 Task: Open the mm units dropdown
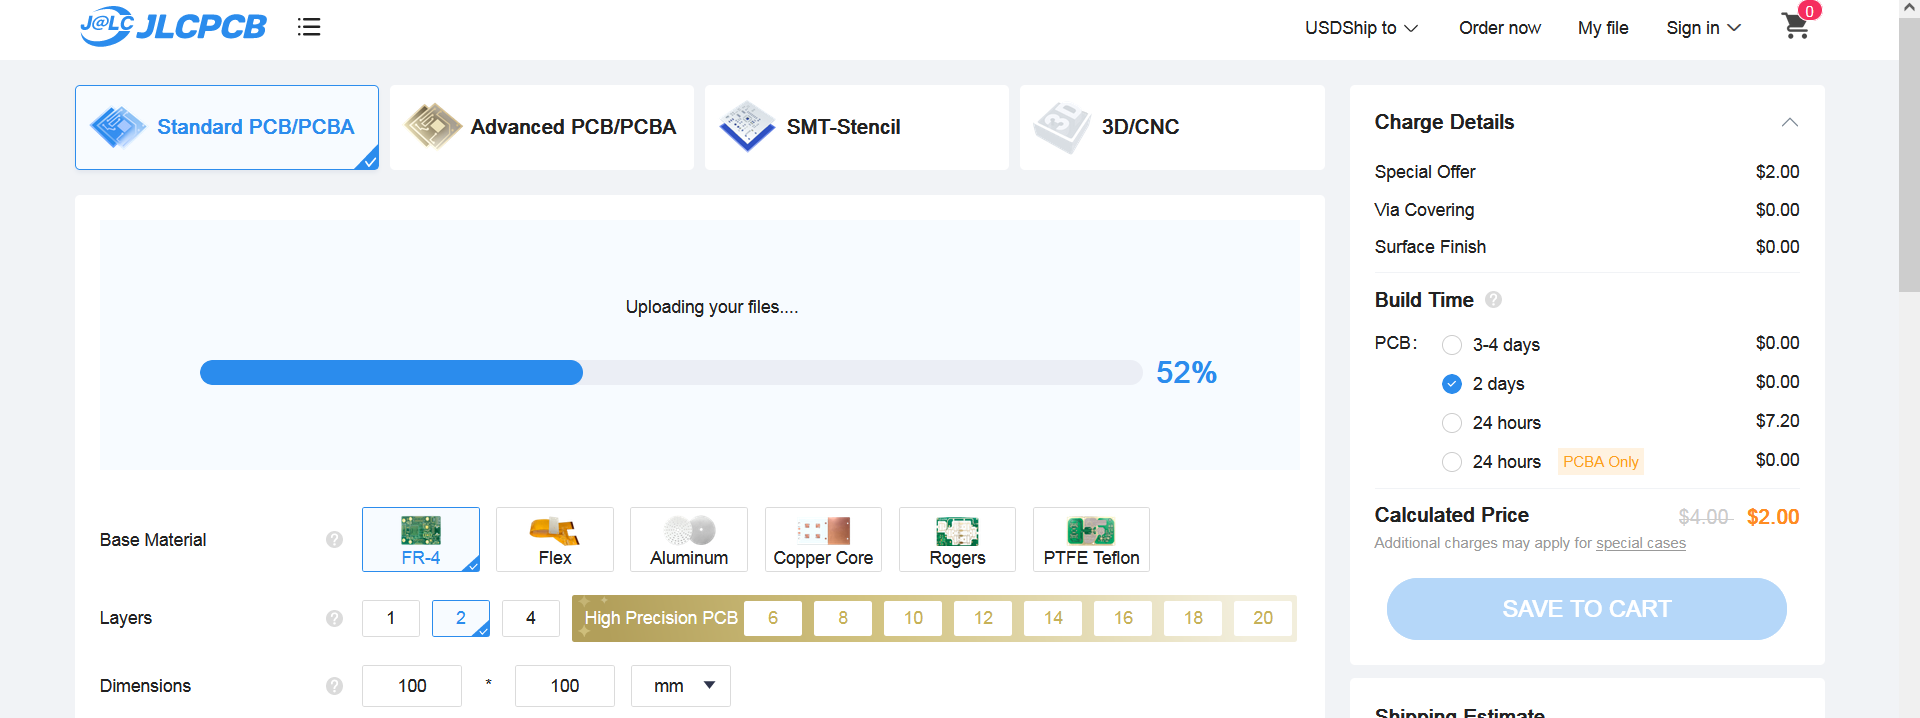(x=681, y=686)
